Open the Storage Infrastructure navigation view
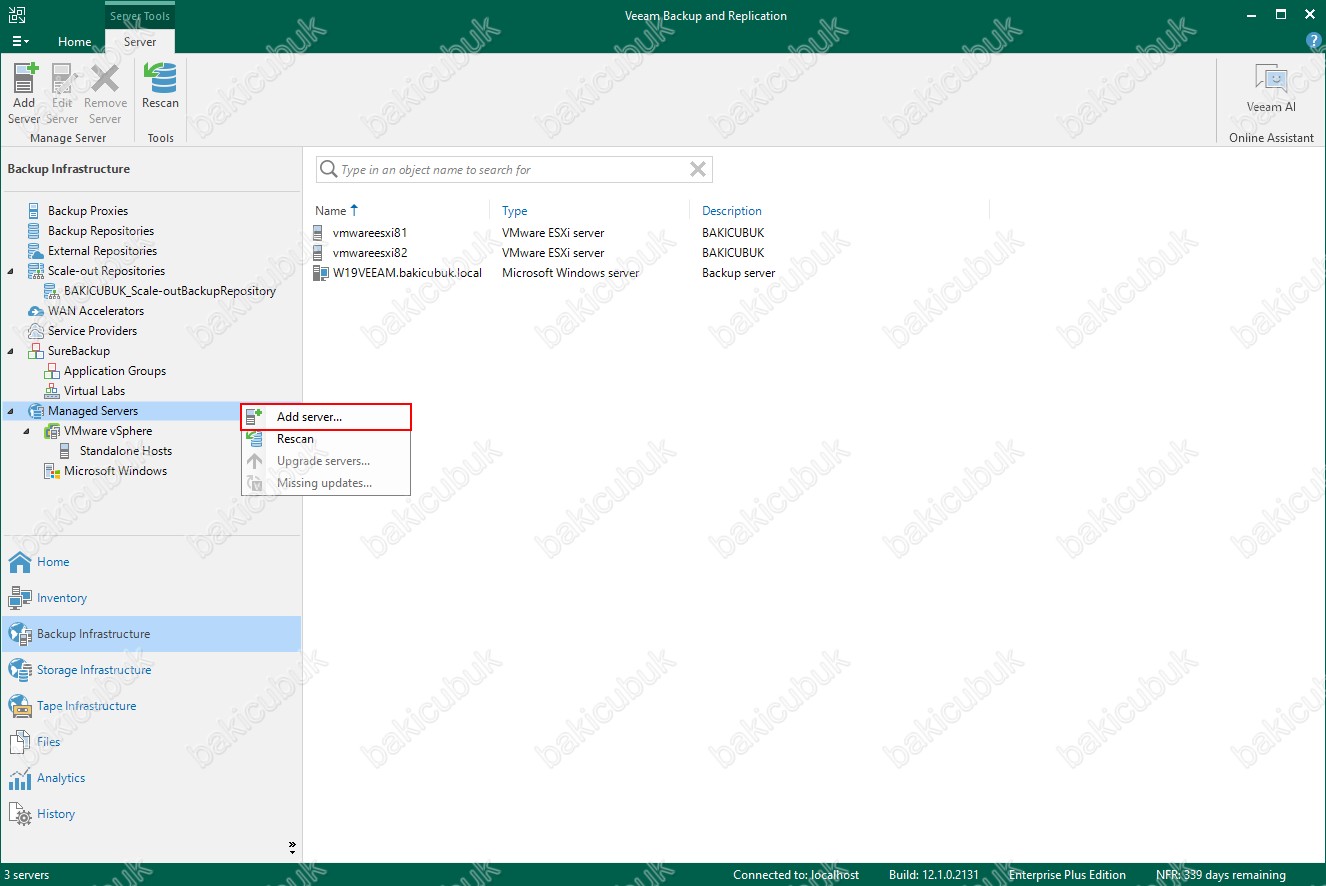The image size is (1326, 886). (x=151, y=670)
